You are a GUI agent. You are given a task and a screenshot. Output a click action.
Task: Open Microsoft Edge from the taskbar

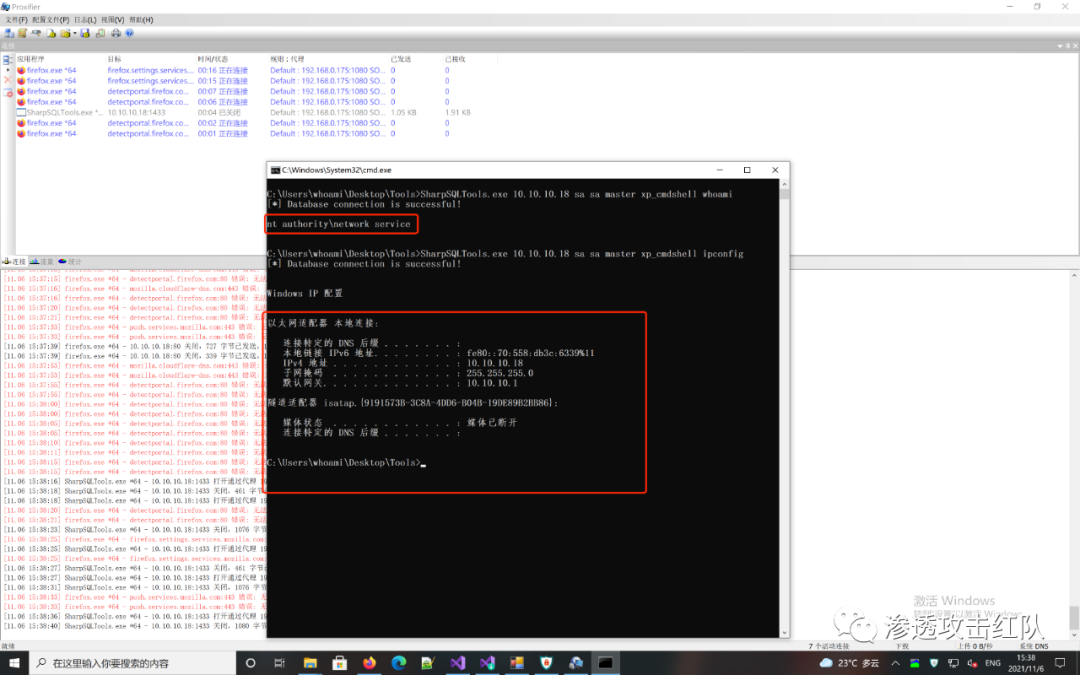point(398,663)
